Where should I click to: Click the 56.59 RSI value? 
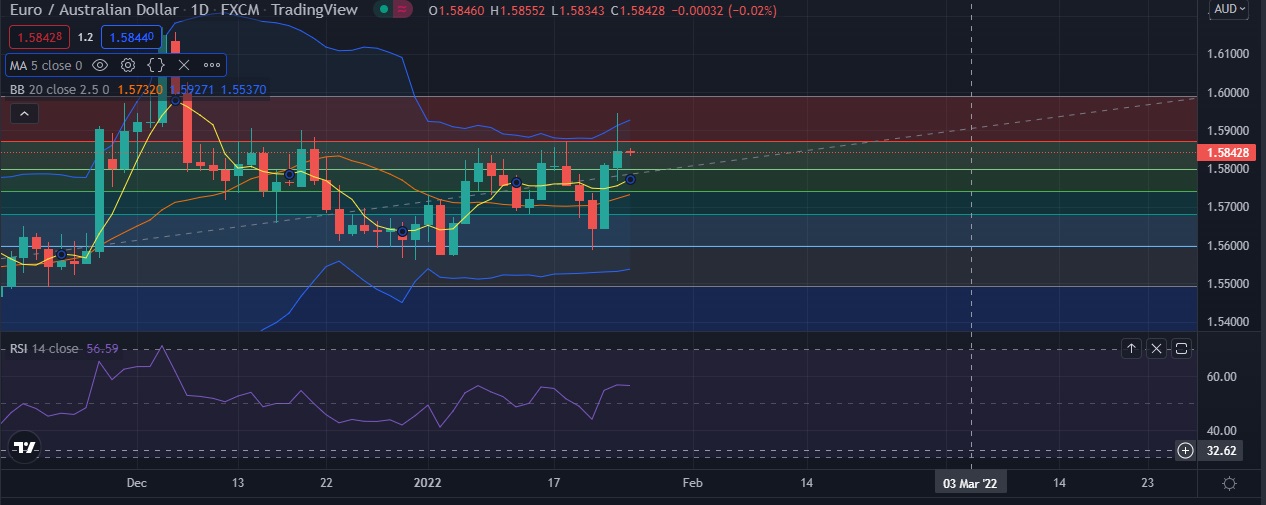(x=102, y=349)
